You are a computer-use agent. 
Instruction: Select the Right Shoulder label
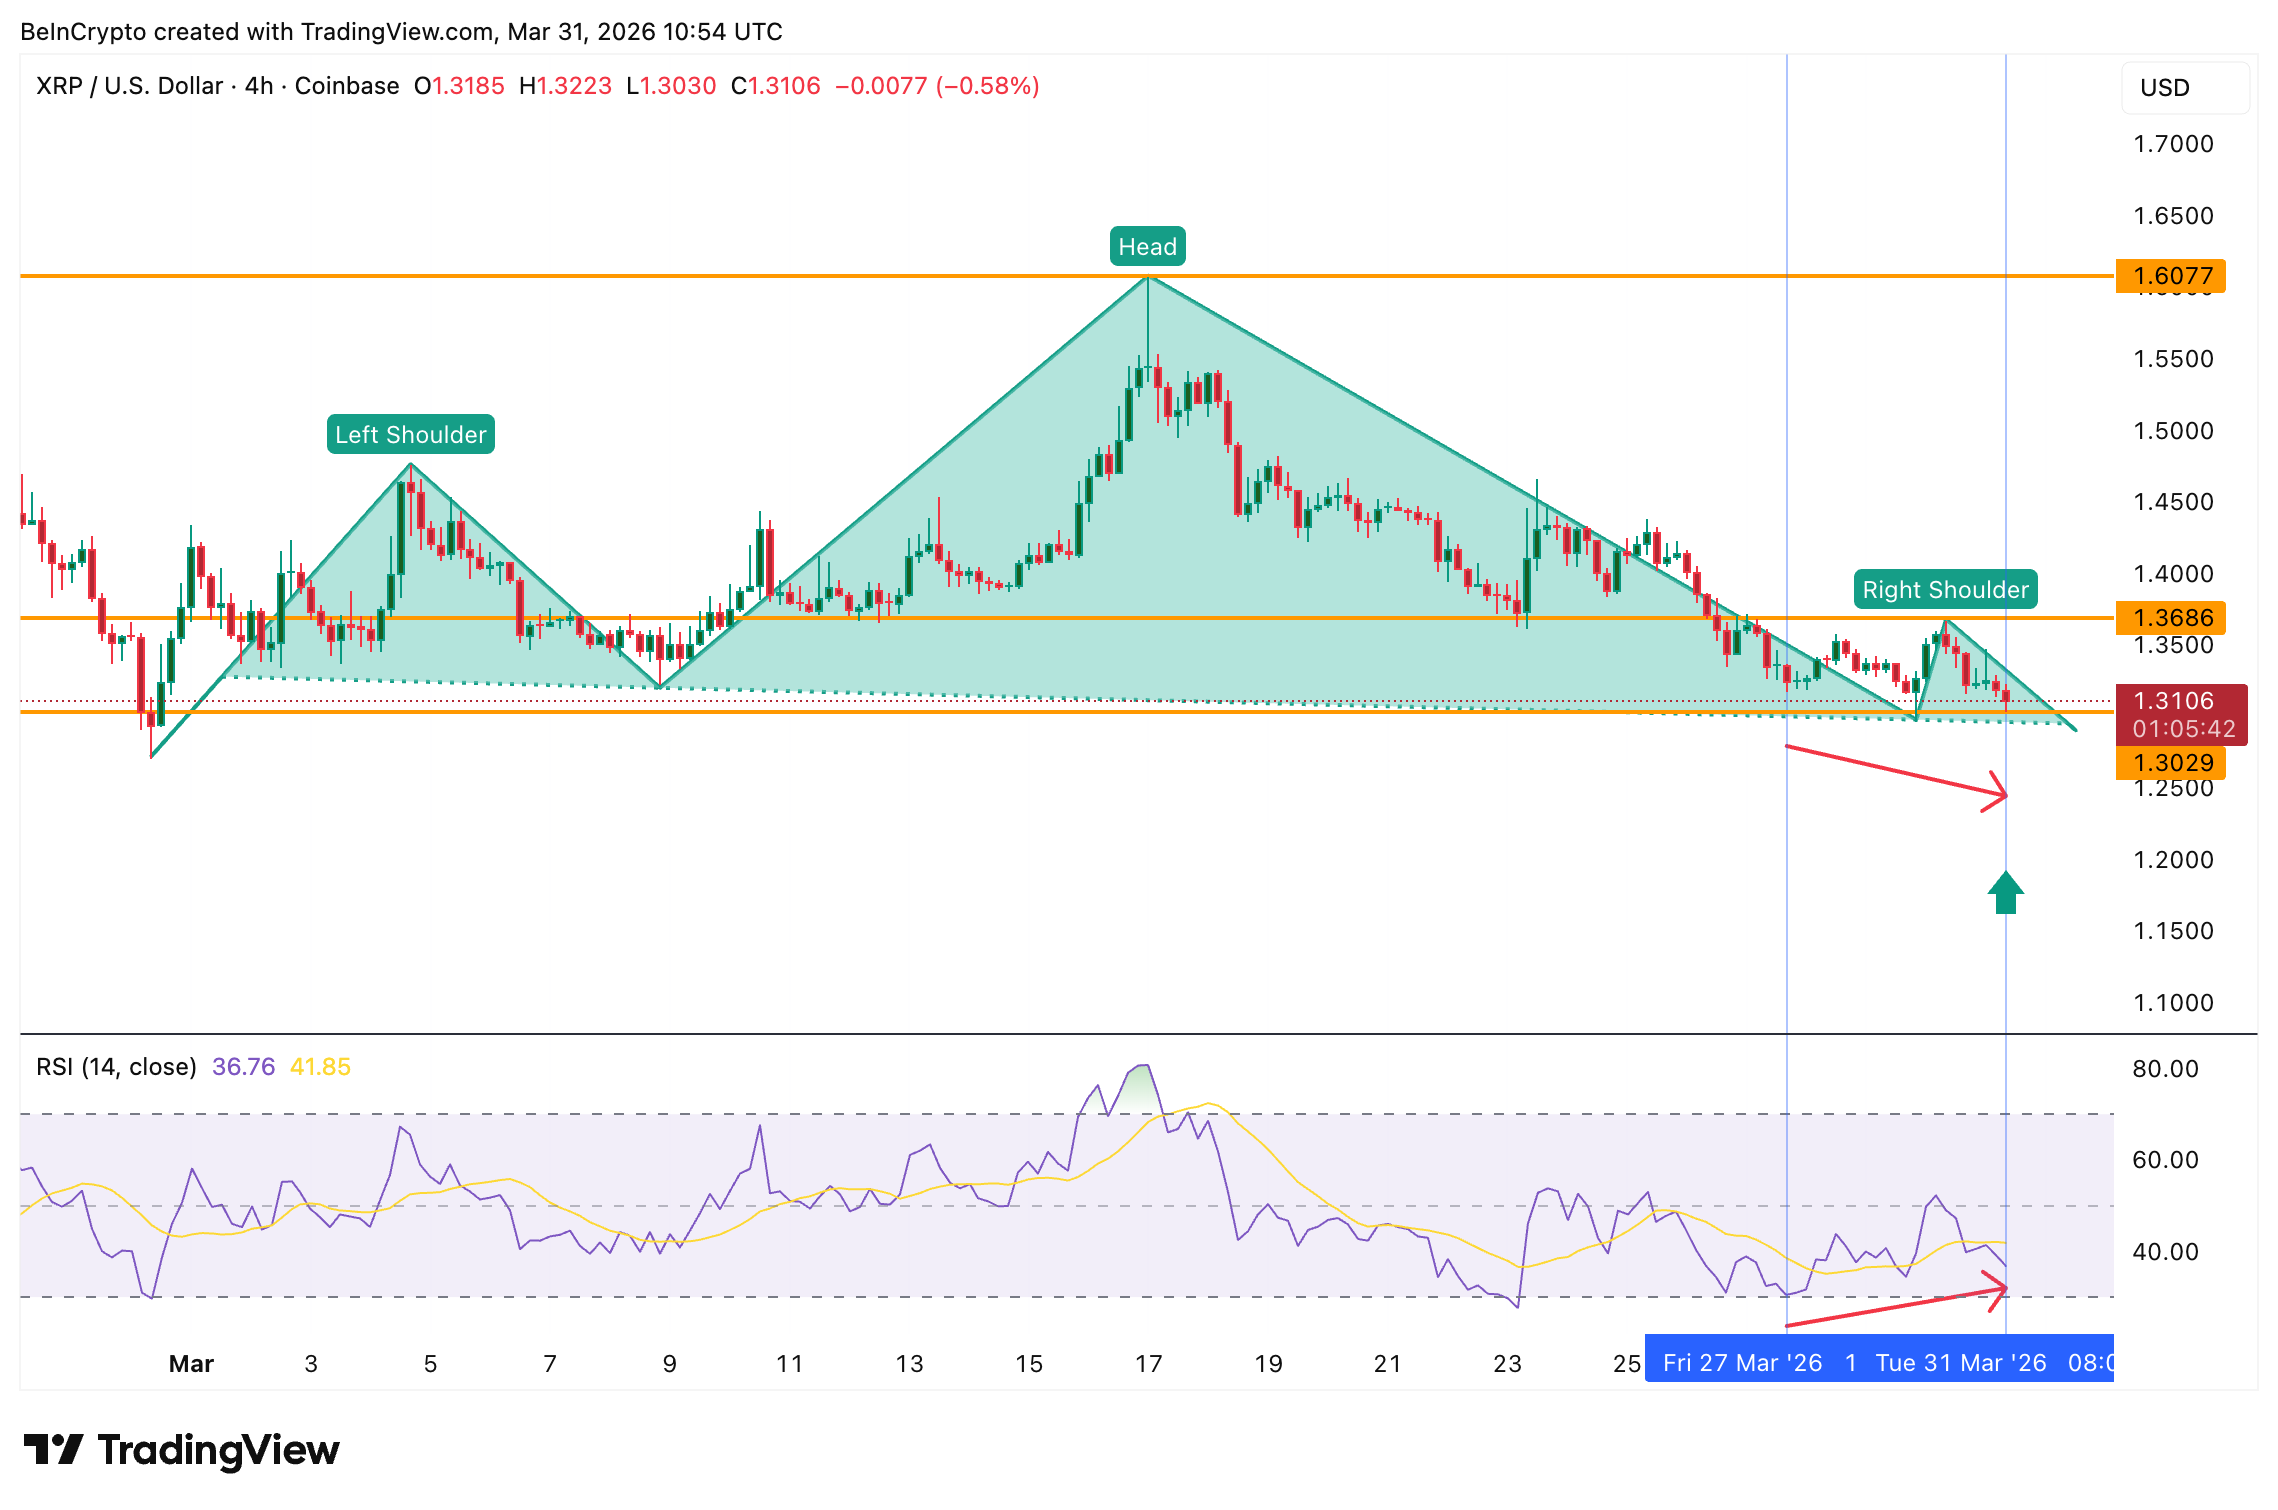click(1944, 590)
